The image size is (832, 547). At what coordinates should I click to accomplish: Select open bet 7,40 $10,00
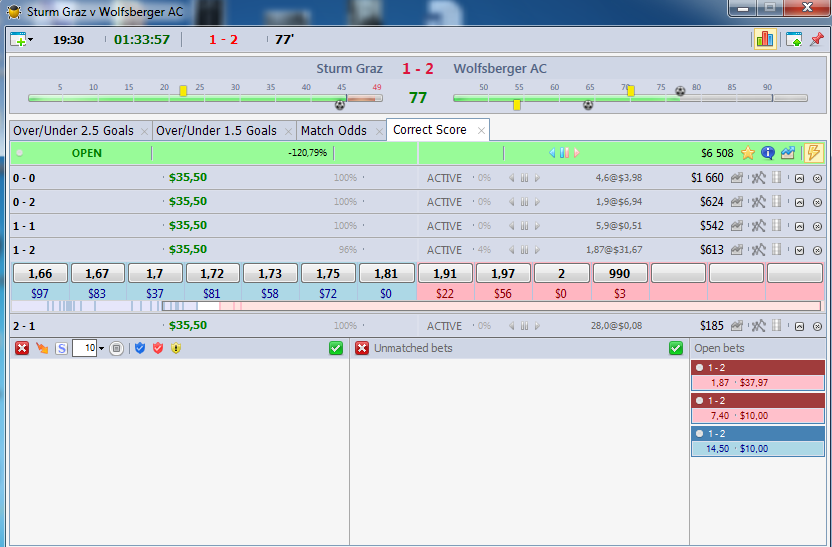click(x=758, y=408)
